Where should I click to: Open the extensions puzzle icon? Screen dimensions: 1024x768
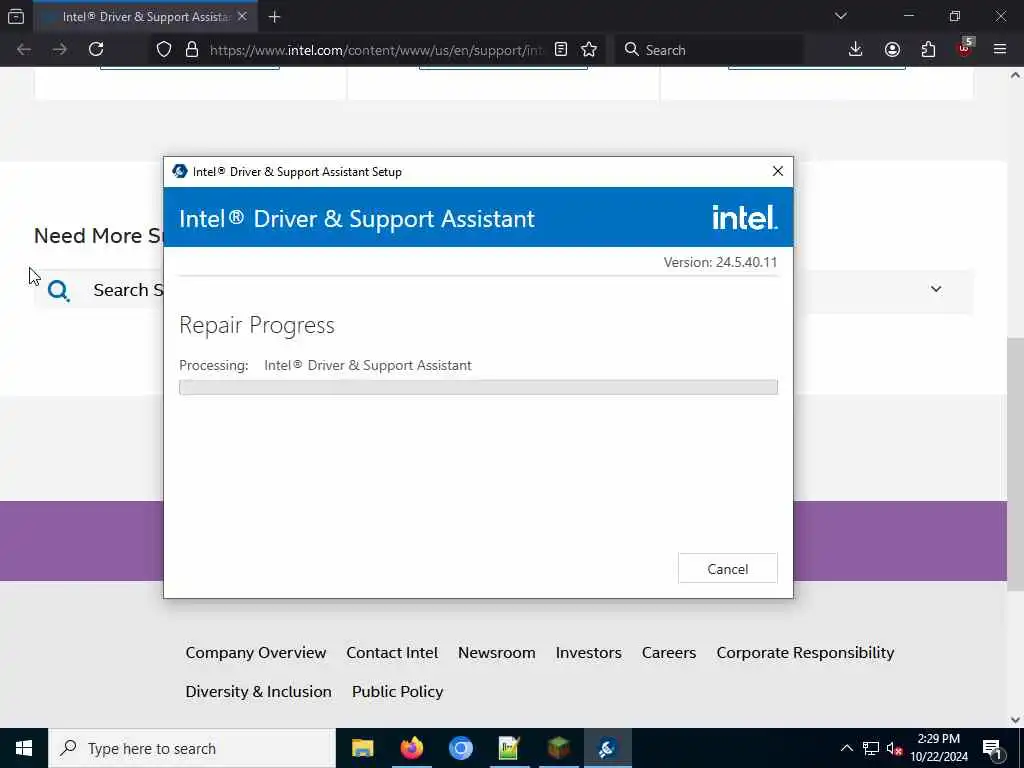pyautogui.click(x=928, y=50)
